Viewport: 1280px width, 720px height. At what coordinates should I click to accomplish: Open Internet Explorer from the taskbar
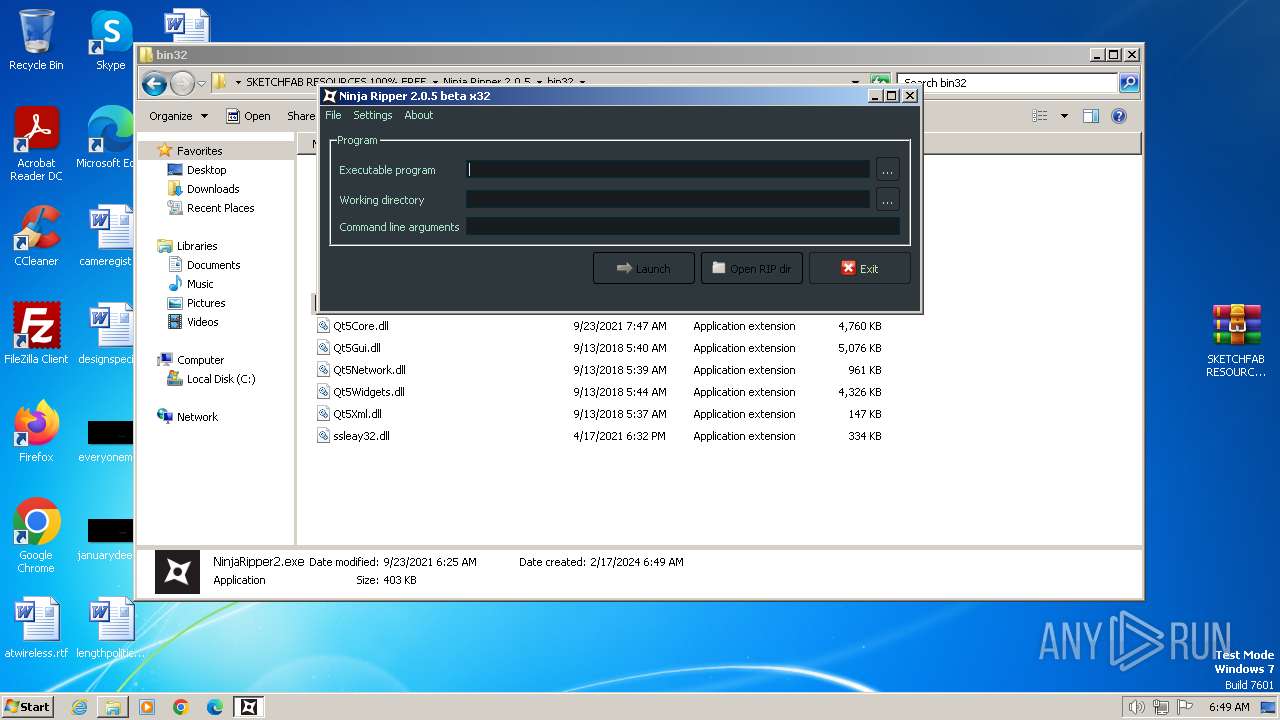point(79,707)
